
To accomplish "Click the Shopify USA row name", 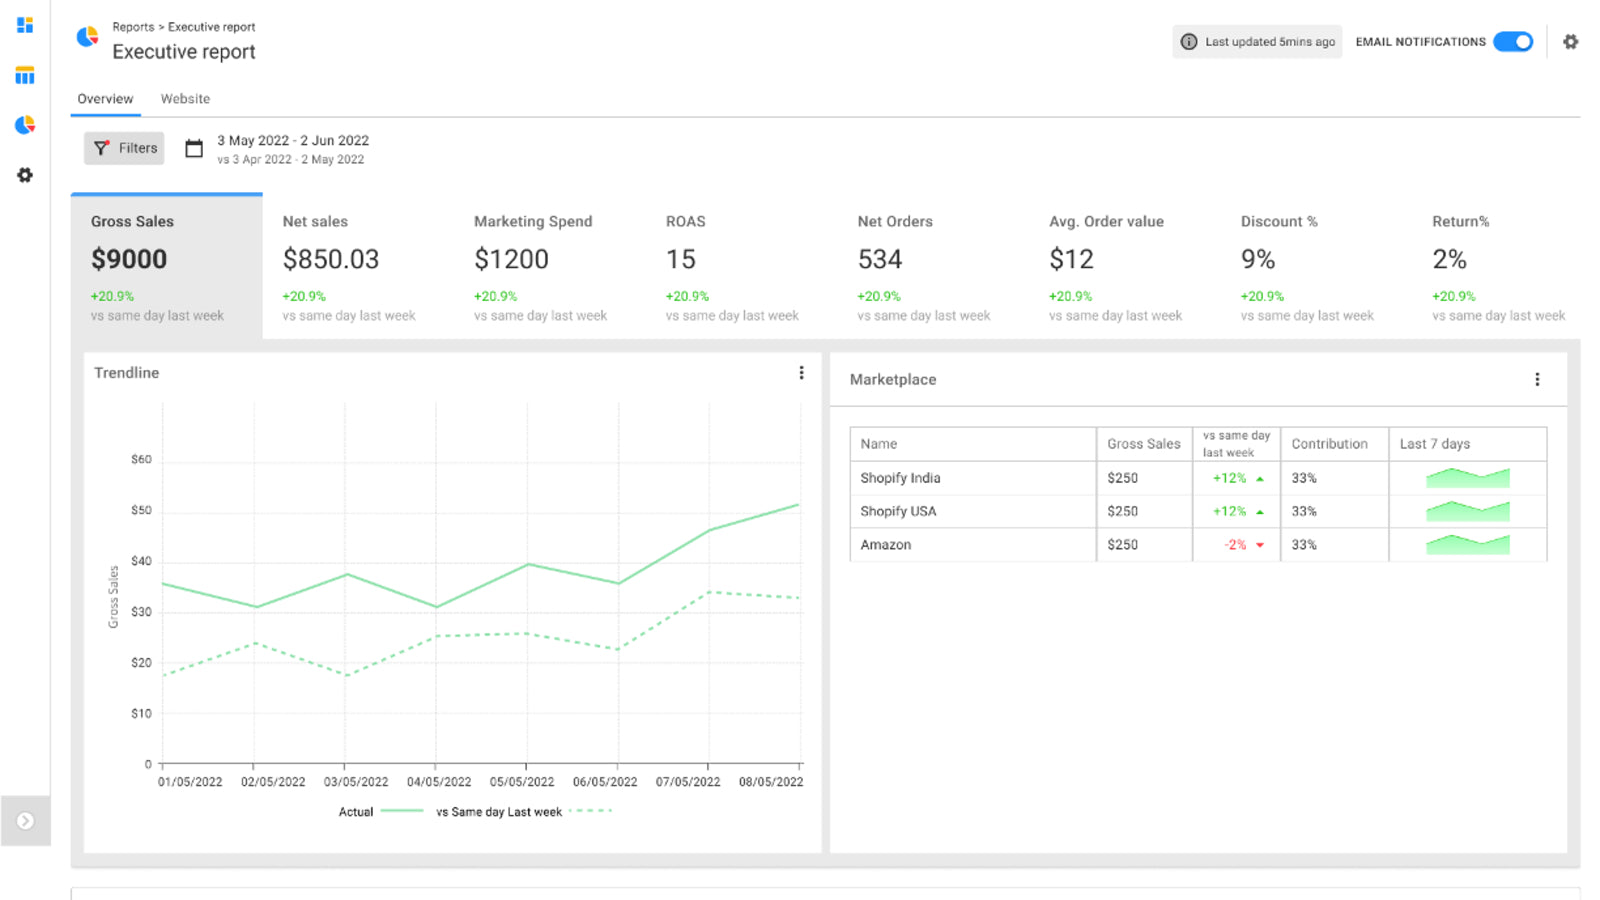I will pyautogui.click(x=898, y=511).
